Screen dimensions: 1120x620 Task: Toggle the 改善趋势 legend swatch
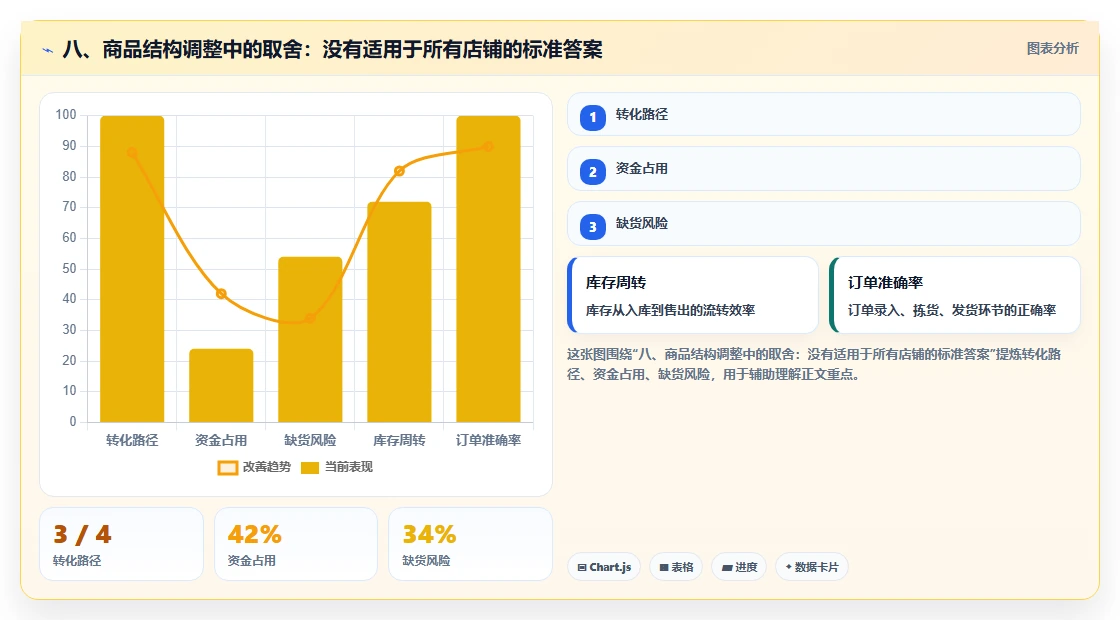[x=227, y=468]
